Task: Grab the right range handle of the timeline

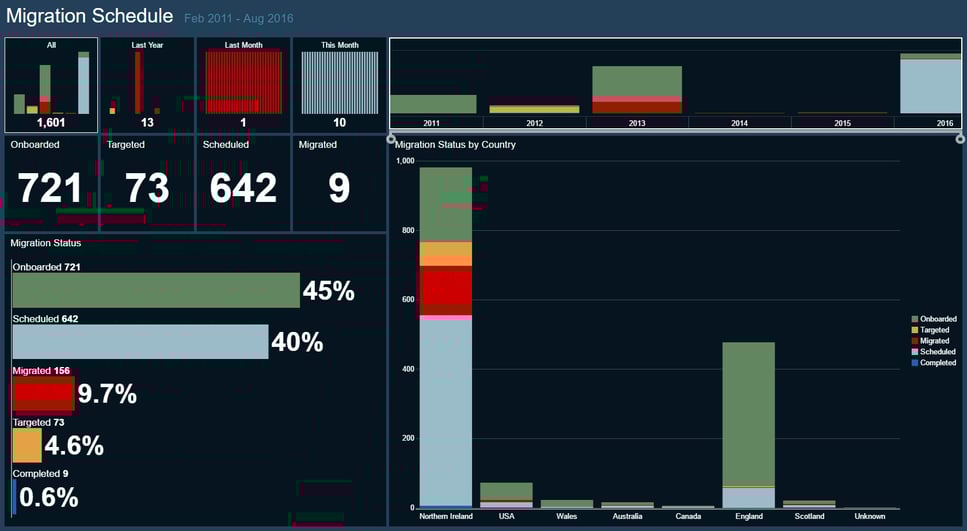Action: [x=960, y=139]
